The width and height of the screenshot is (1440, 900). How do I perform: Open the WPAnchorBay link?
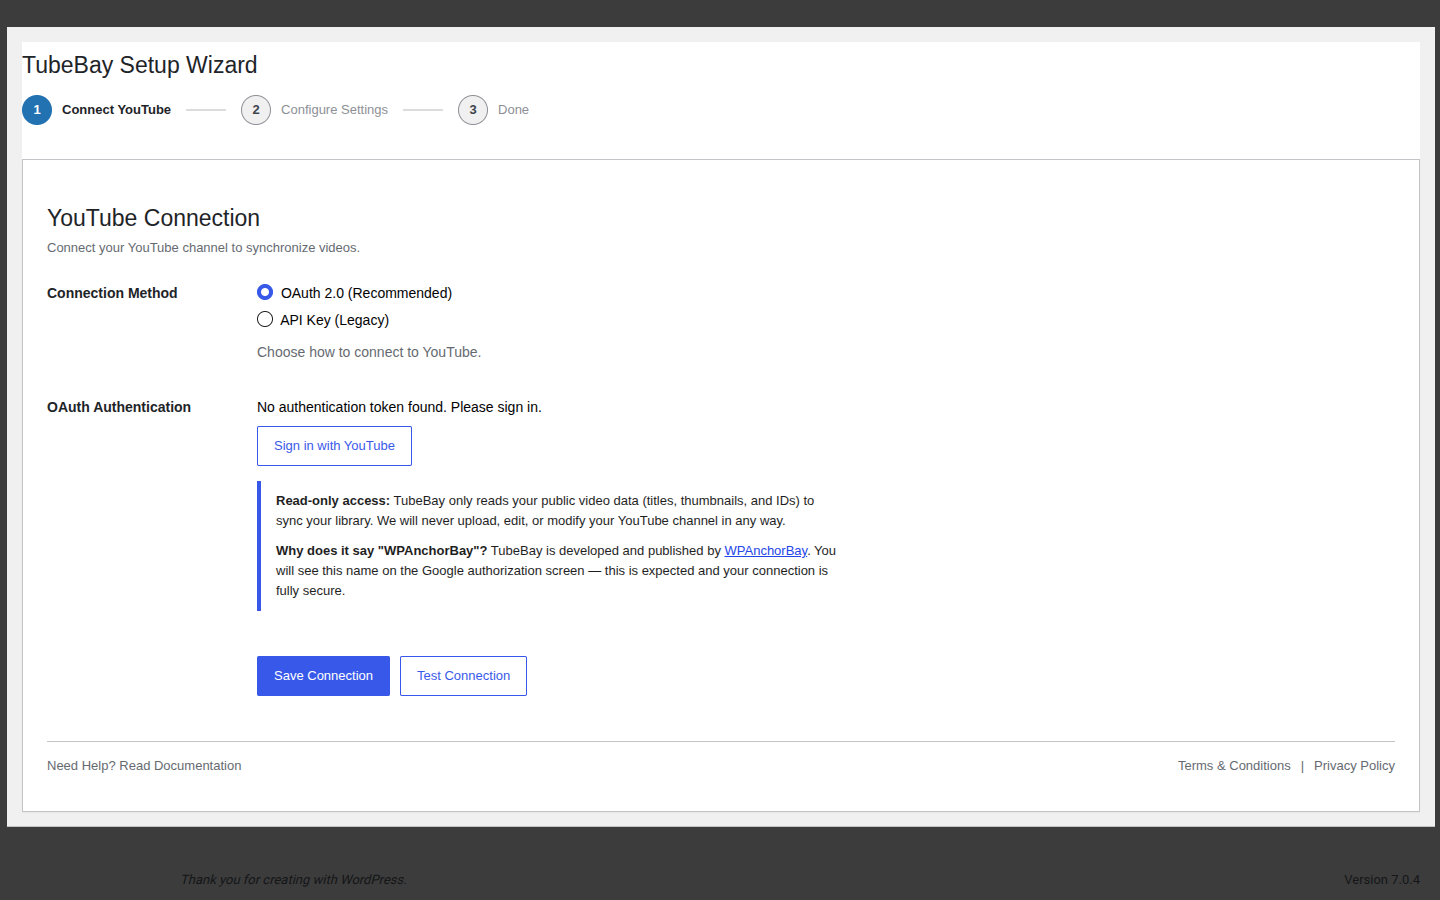point(765,551)
